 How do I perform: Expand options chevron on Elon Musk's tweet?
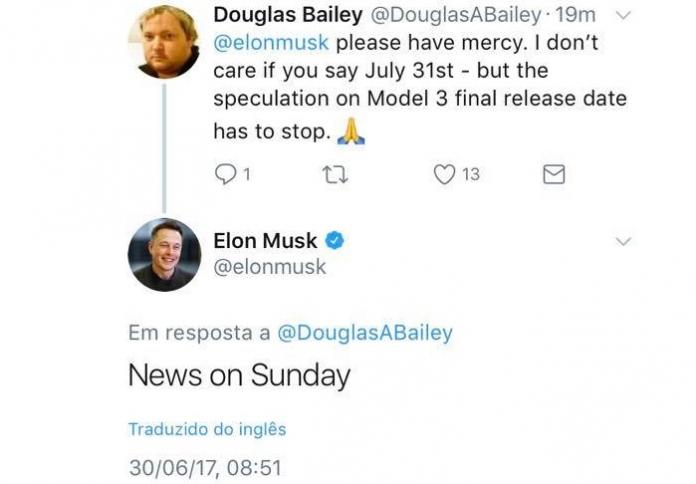pos(622,241)
